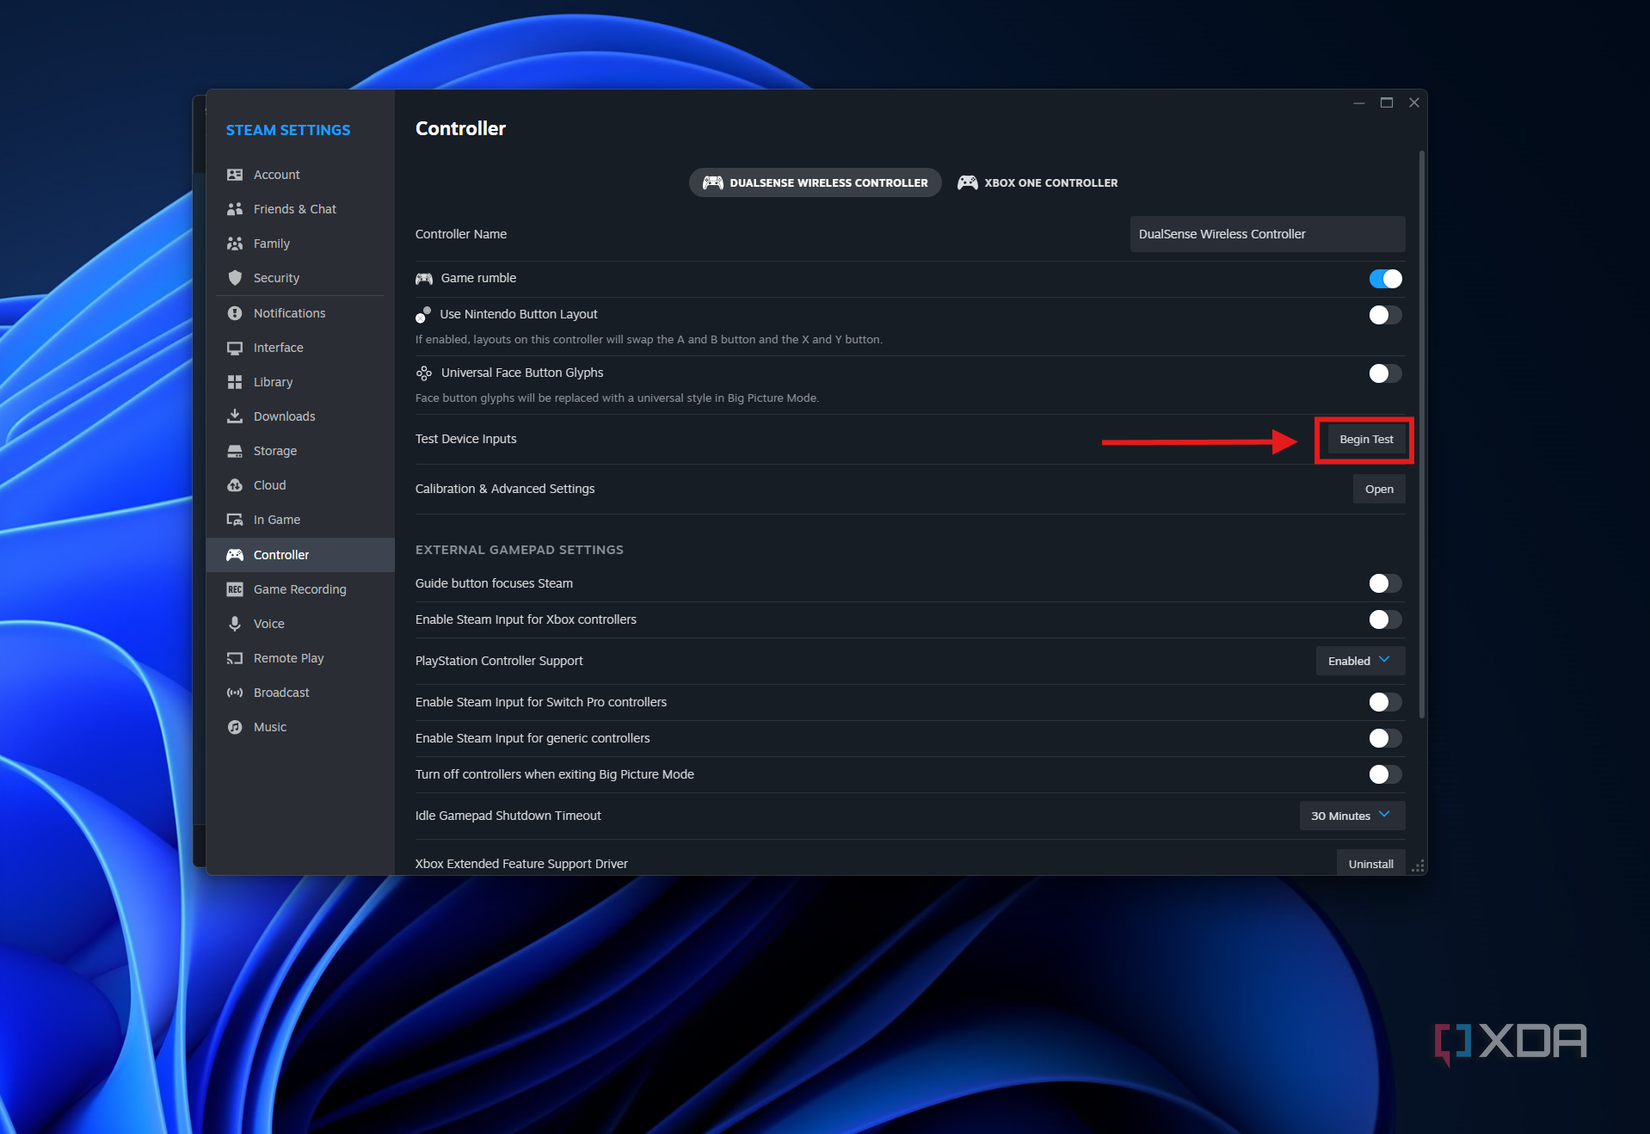Click the Security shield icon

pyautogui.click(x=234, y=278)
